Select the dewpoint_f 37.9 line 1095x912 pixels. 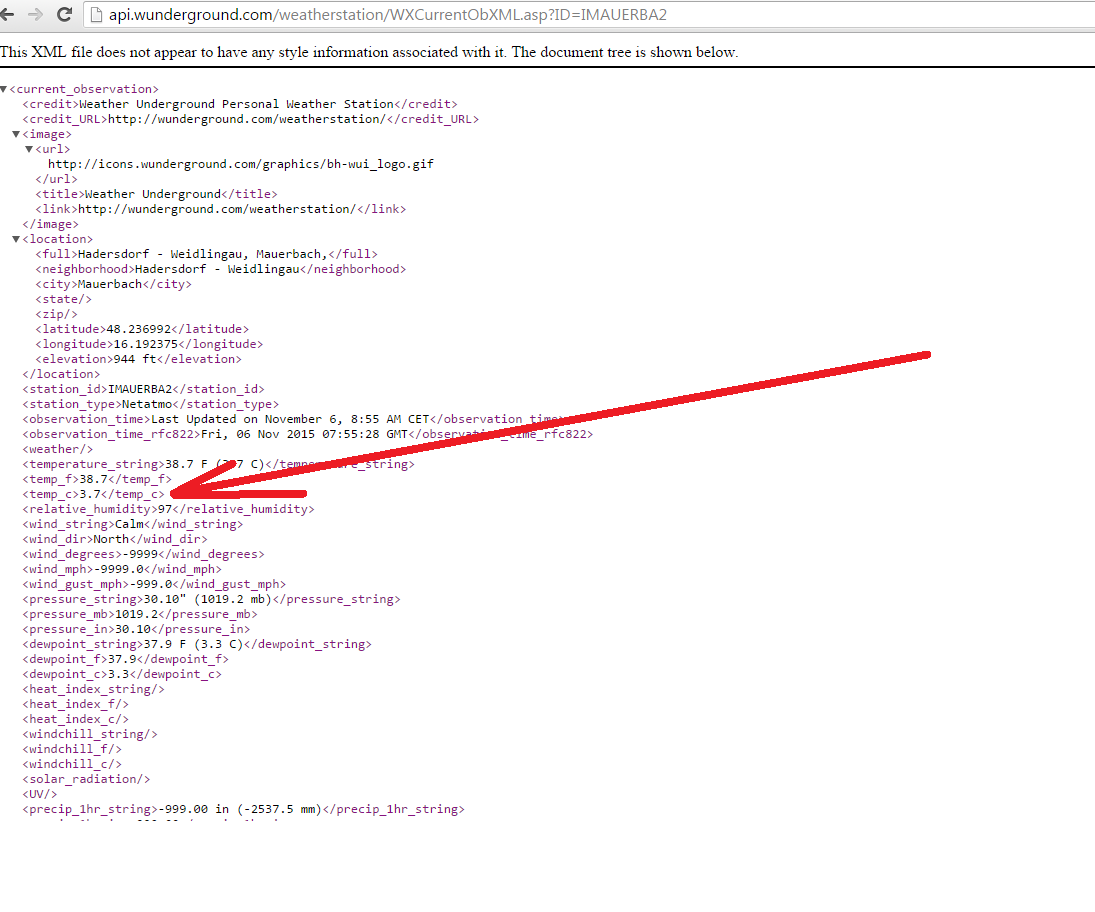click(125, 659)
